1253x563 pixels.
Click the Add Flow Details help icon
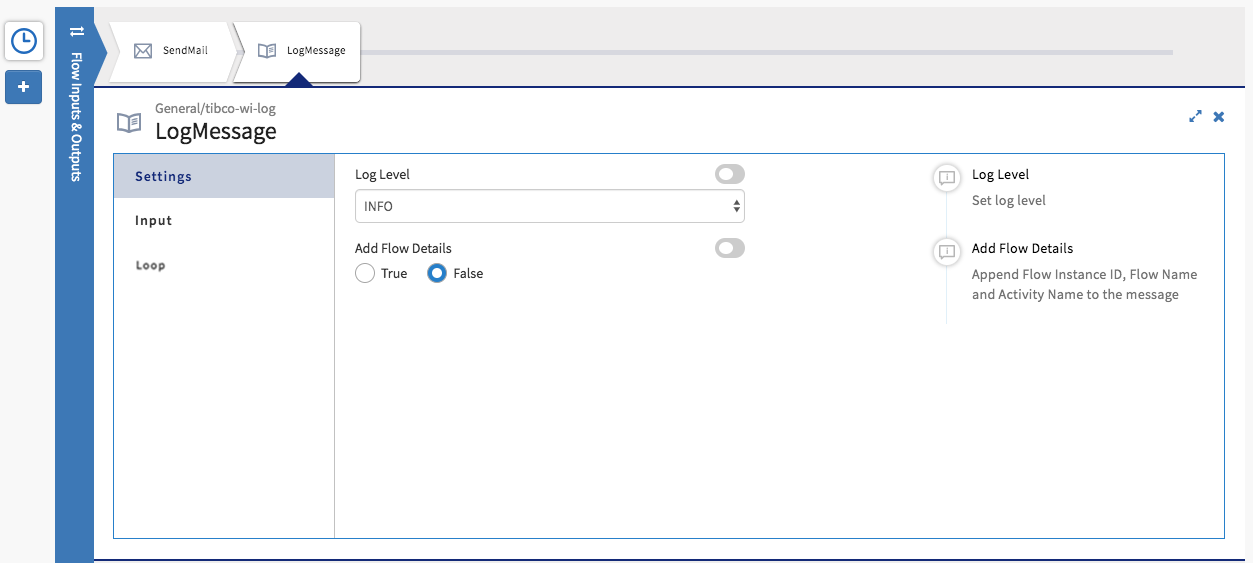[x=946, y=252]
